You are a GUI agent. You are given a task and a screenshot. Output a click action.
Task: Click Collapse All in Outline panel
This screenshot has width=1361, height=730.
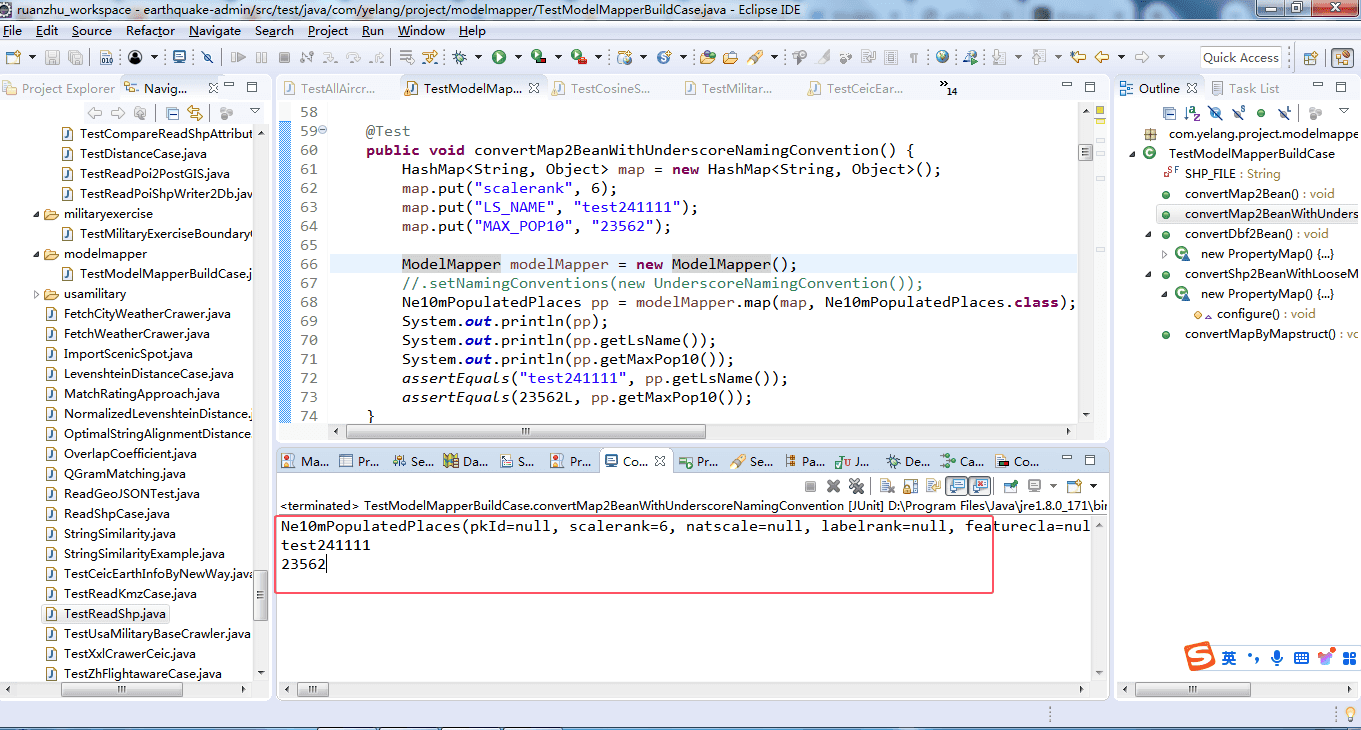click(x=1169, y=113)
